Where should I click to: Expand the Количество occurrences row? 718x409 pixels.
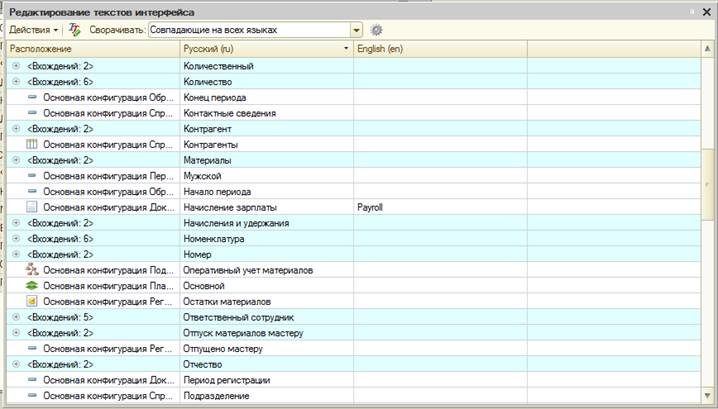click(x=16, y=82)
